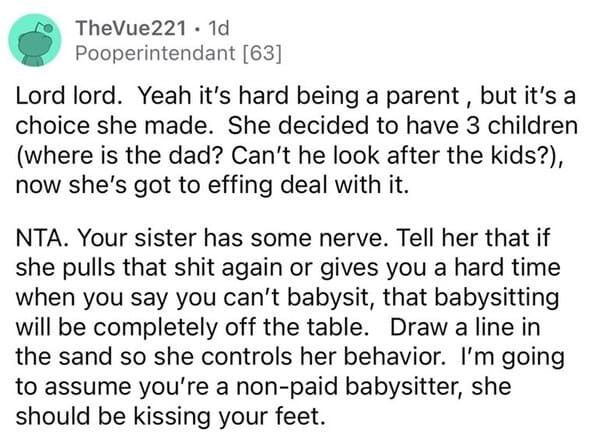Open the TheVue221 username profile link

(x=131, y=28)
